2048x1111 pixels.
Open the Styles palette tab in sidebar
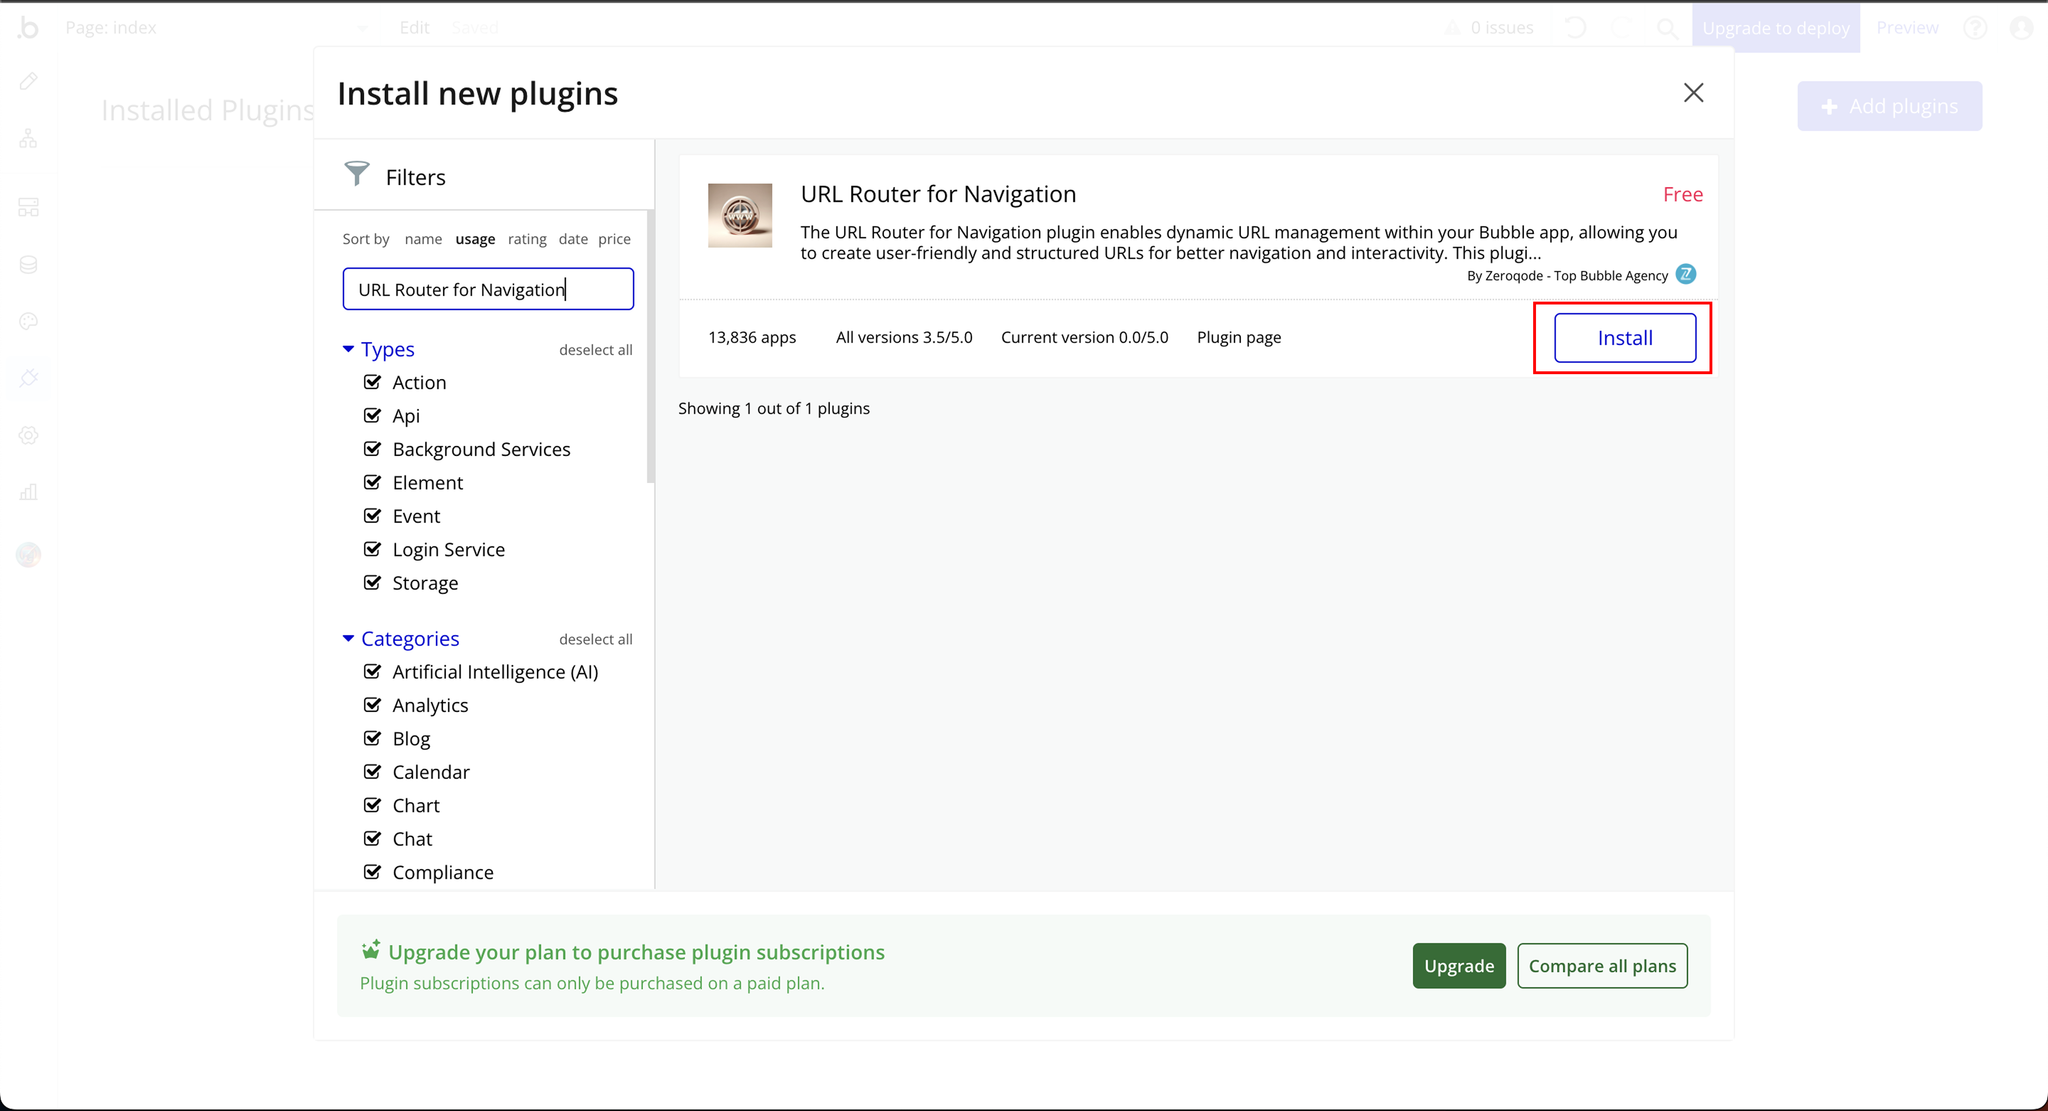click(x=28, y=321)
